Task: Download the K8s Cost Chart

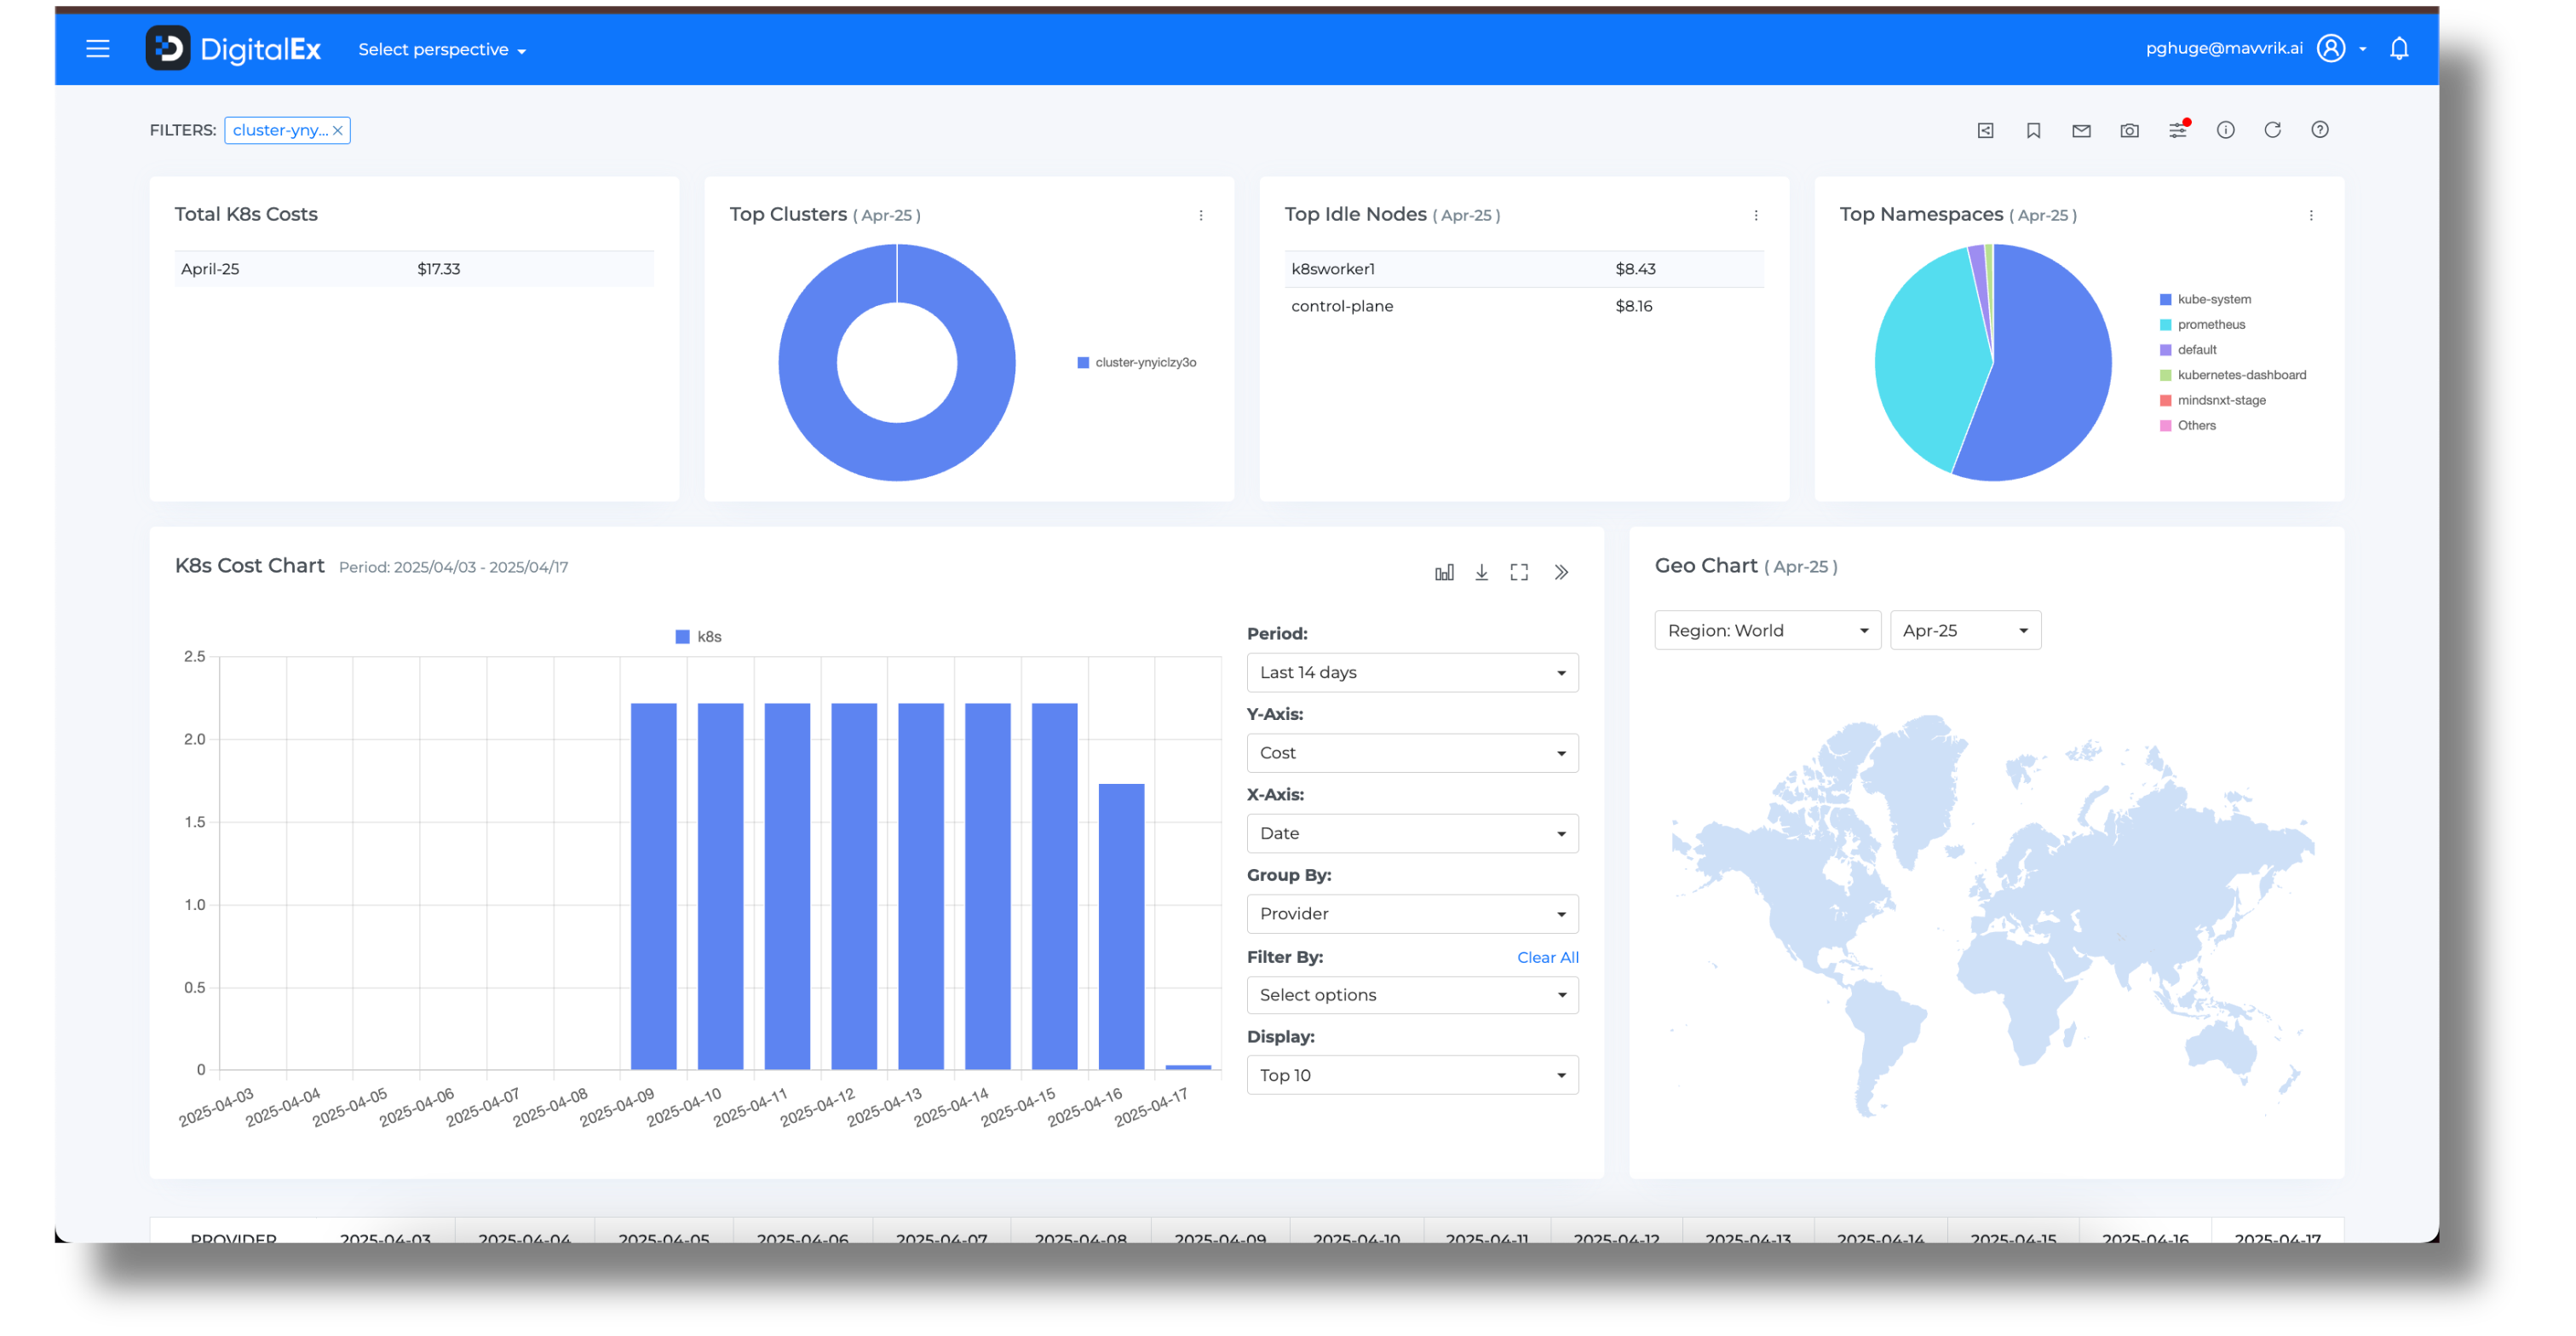Action: (1481, 572)
